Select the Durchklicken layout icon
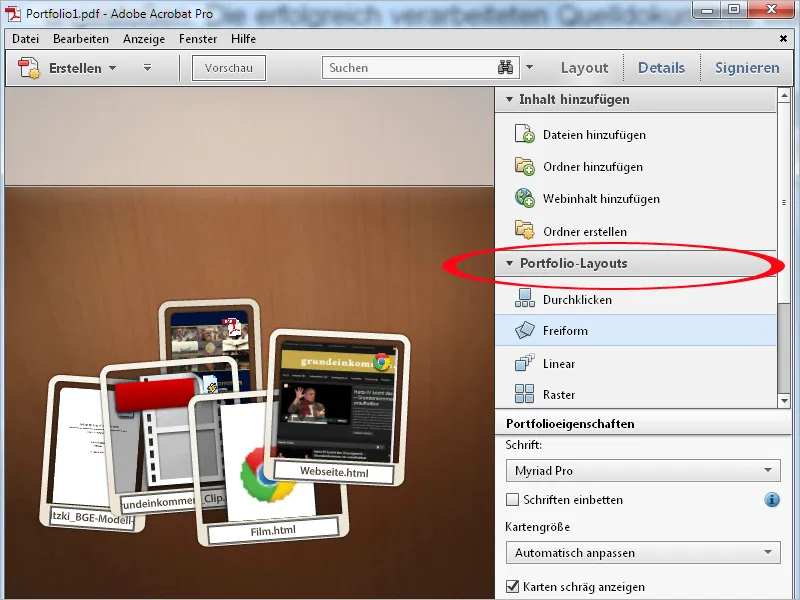800x600 pixels. 524,298
